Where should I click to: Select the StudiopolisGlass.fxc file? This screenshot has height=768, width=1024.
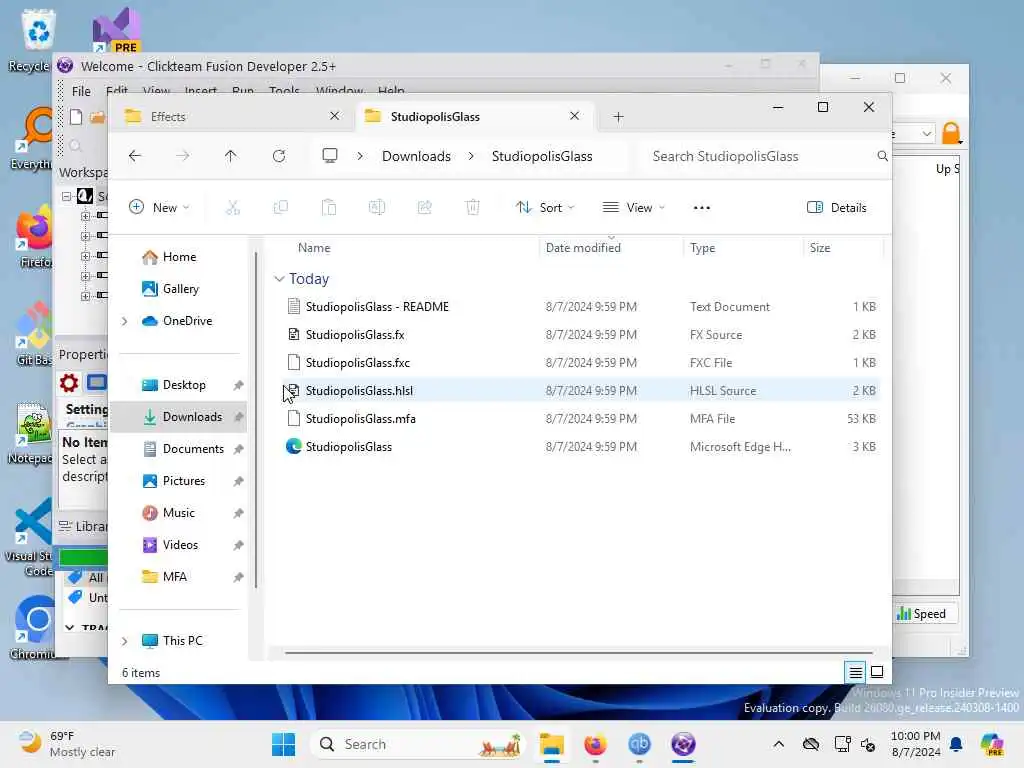tap(581, 362)
